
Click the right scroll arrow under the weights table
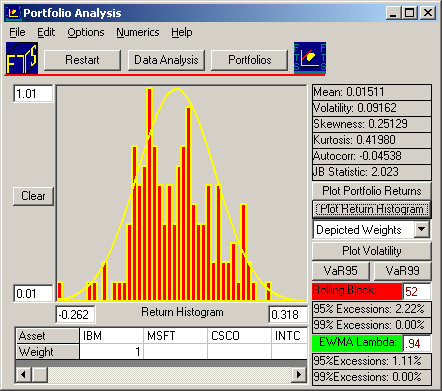299,375
